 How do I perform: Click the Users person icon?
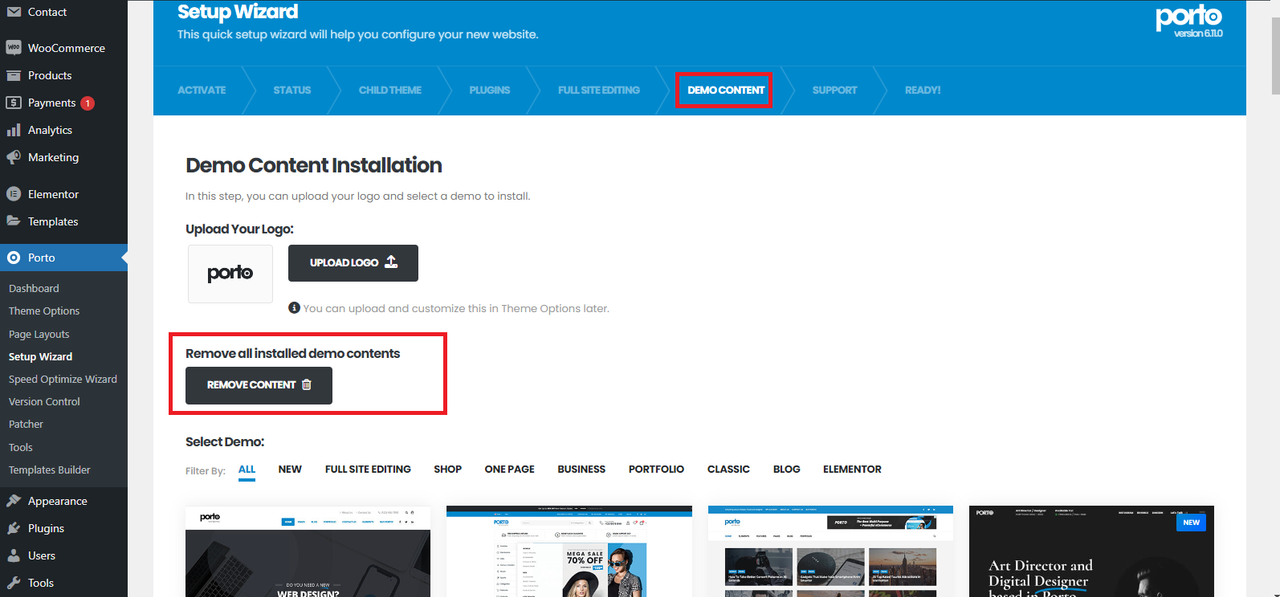14,555
